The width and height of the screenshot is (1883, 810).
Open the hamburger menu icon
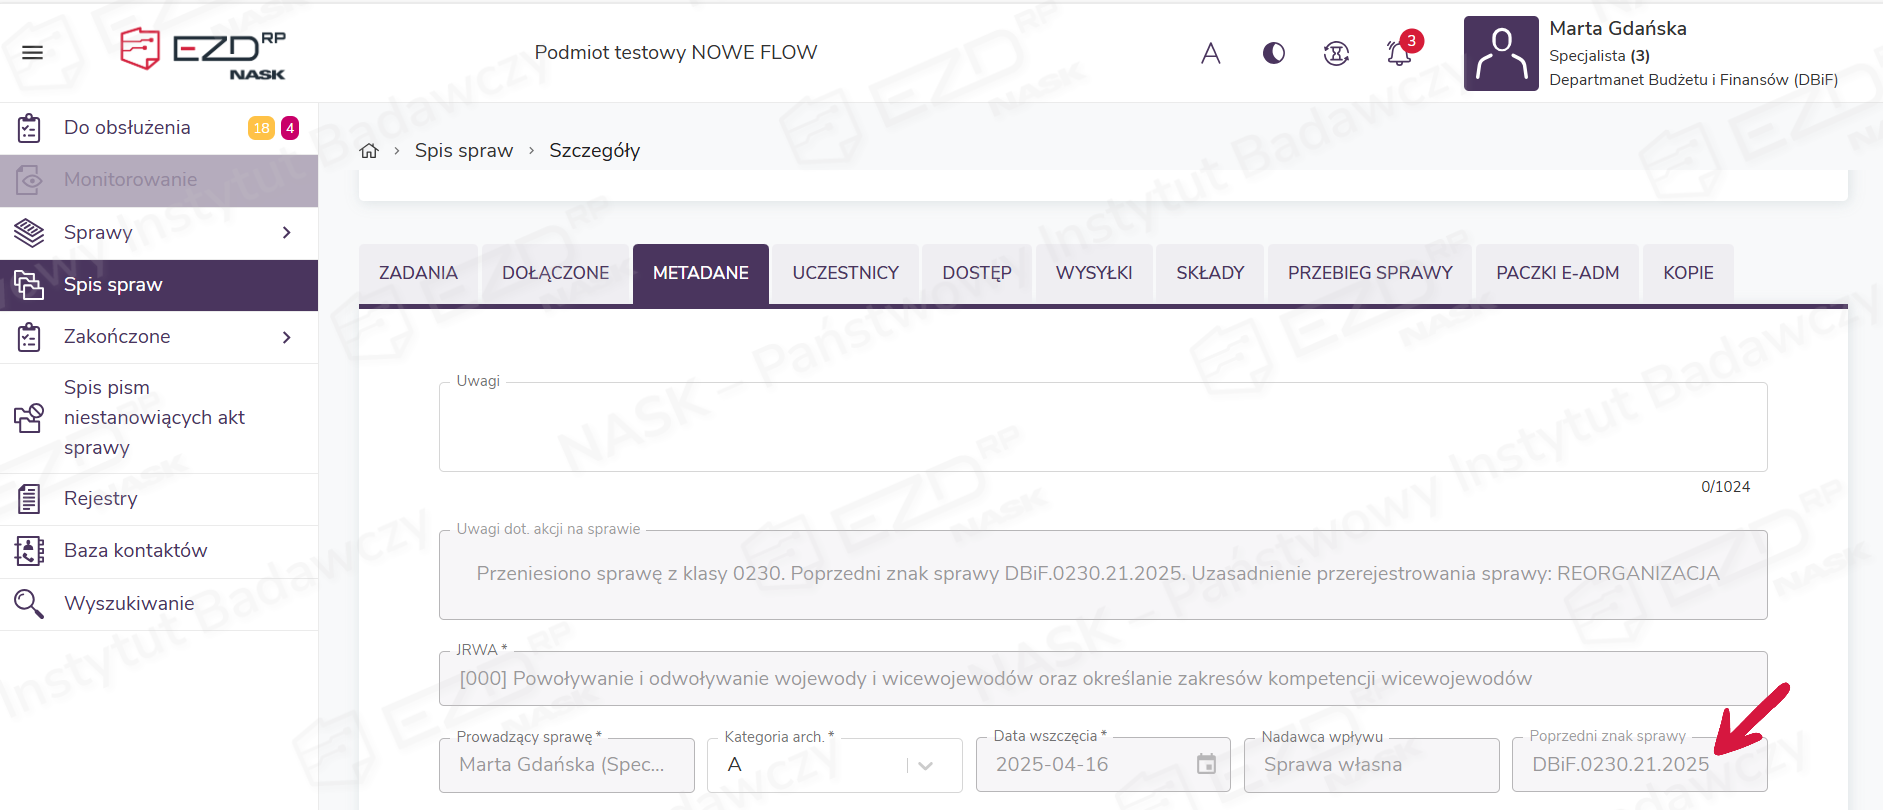coord(32,53)
